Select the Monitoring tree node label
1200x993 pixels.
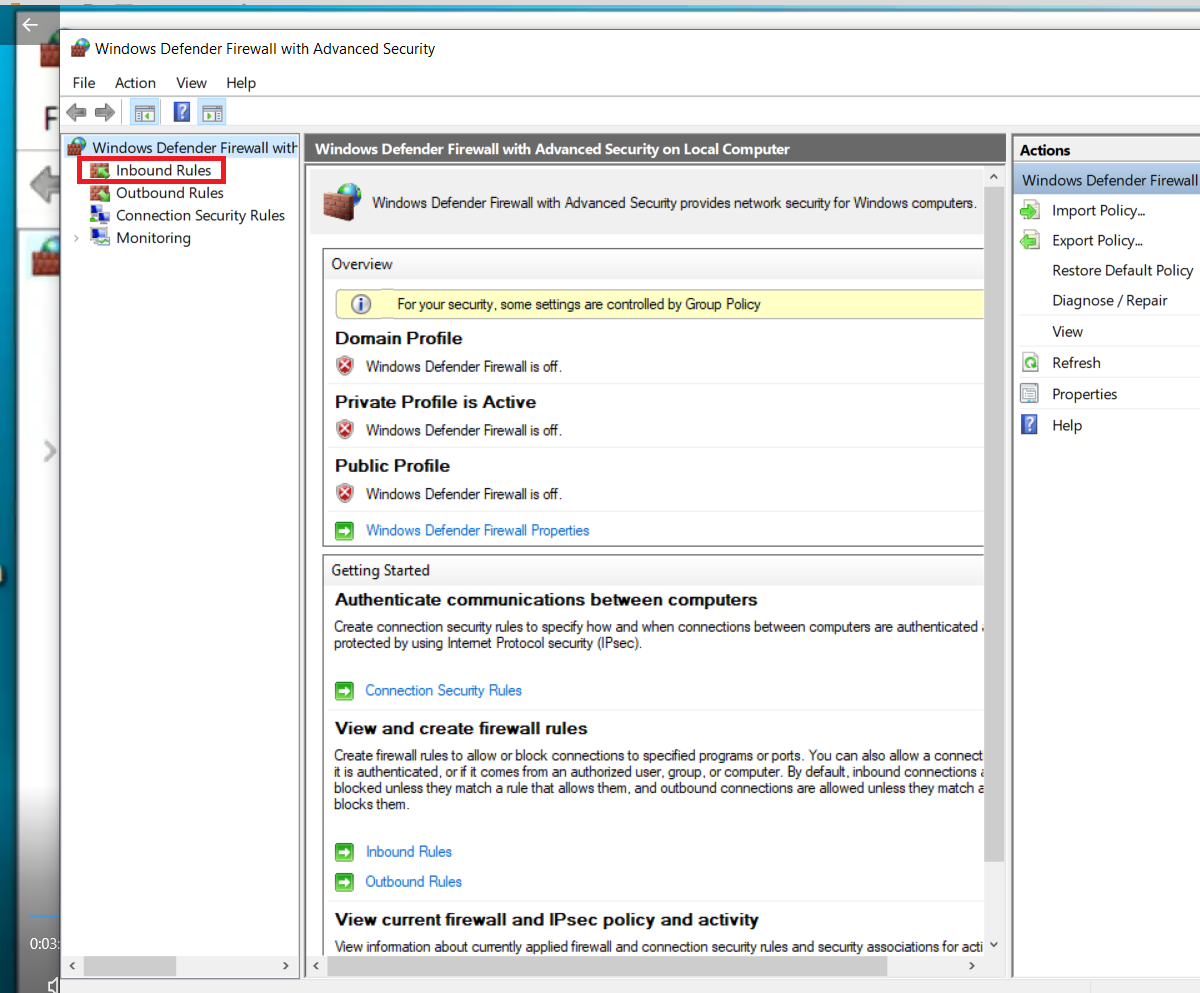(x=153, y=238)
